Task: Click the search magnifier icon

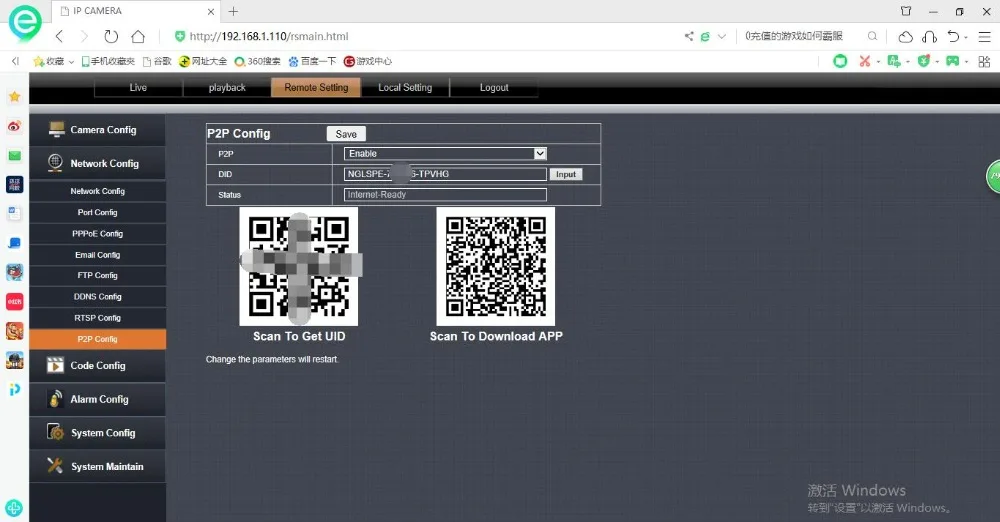Action: 872,36
